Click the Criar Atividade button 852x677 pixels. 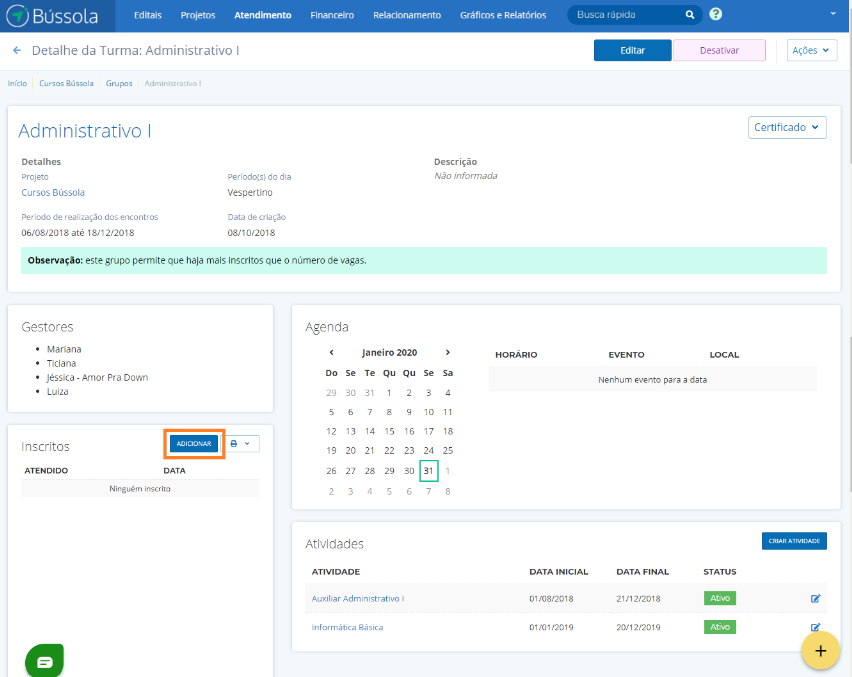(x=794, y=540)
